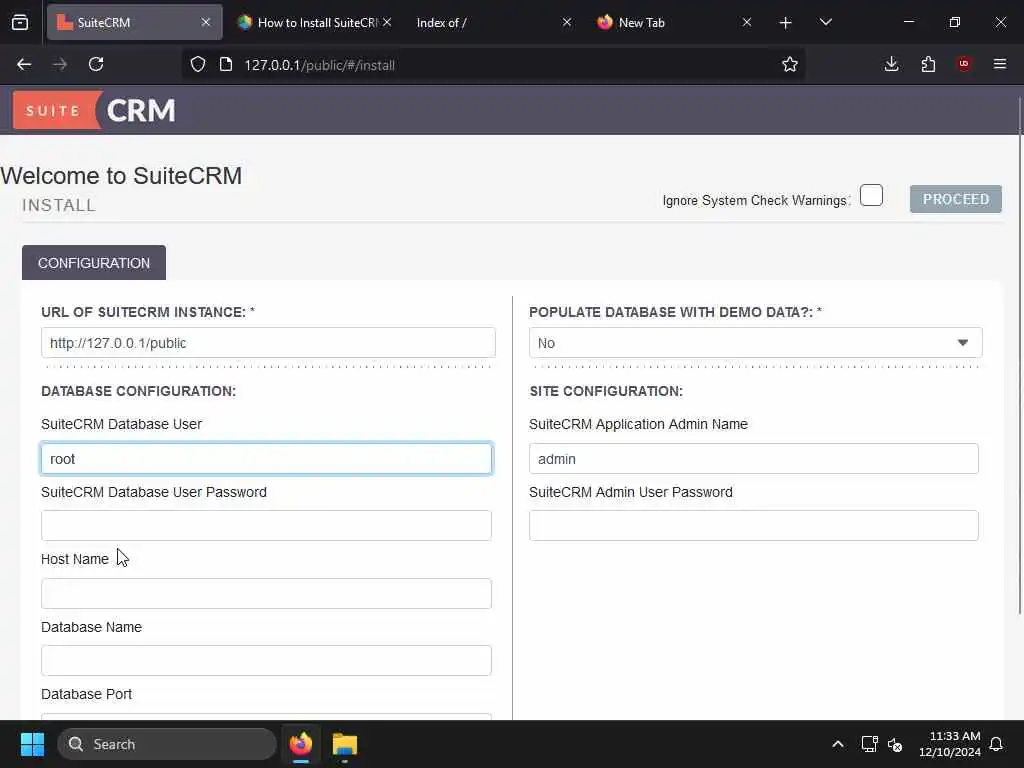
Task: Click the URL of SuiteCRM Instance field
Action: 268,343
